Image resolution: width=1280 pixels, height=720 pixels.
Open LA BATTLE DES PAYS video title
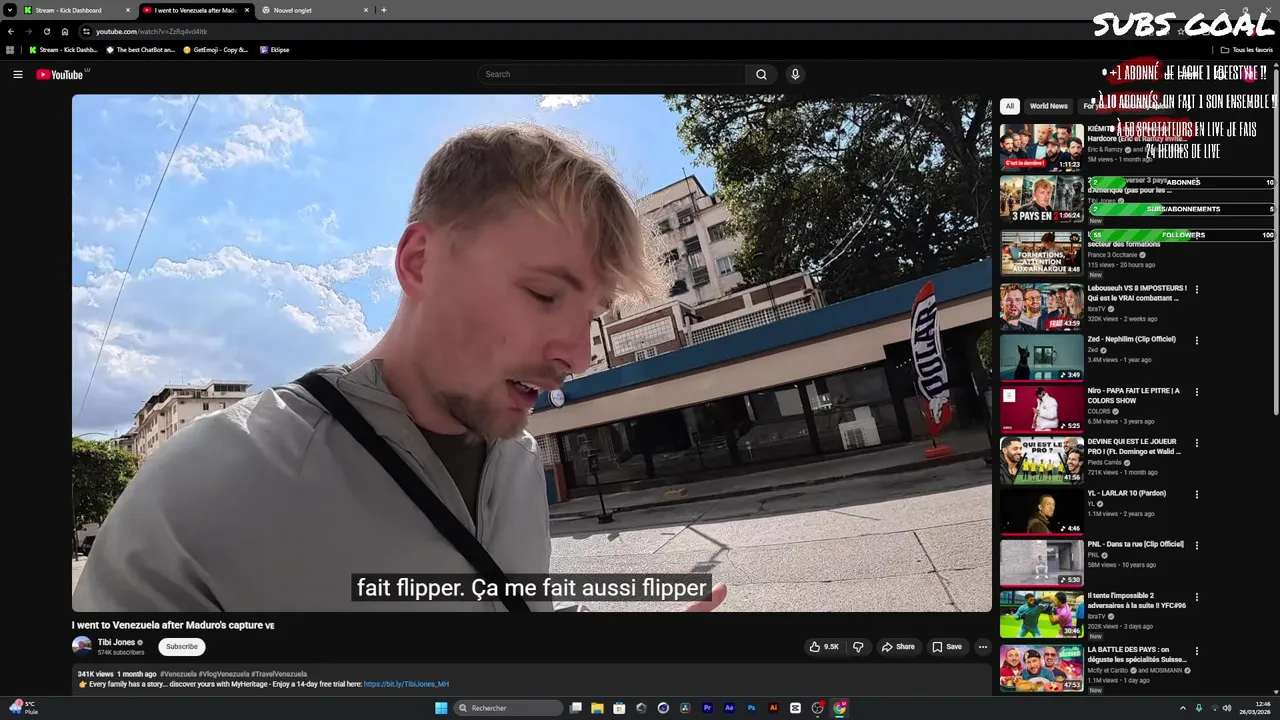click(1137, 654)
